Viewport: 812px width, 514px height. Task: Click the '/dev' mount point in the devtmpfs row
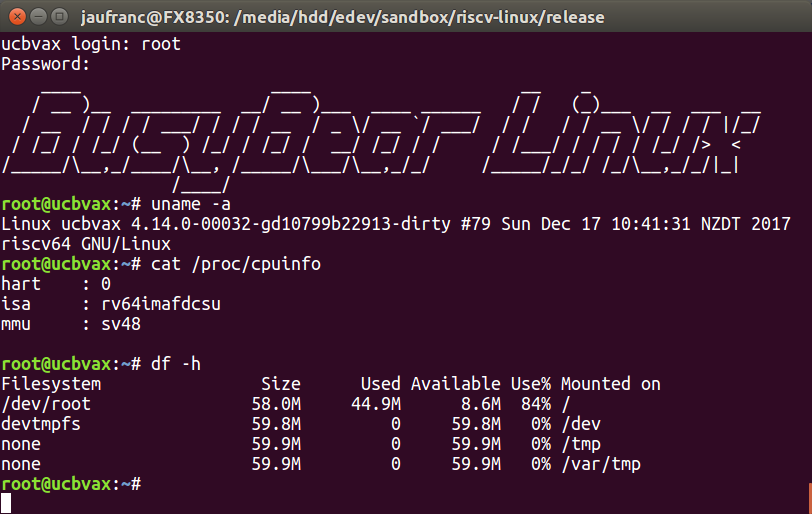click(x=581, y=424)
